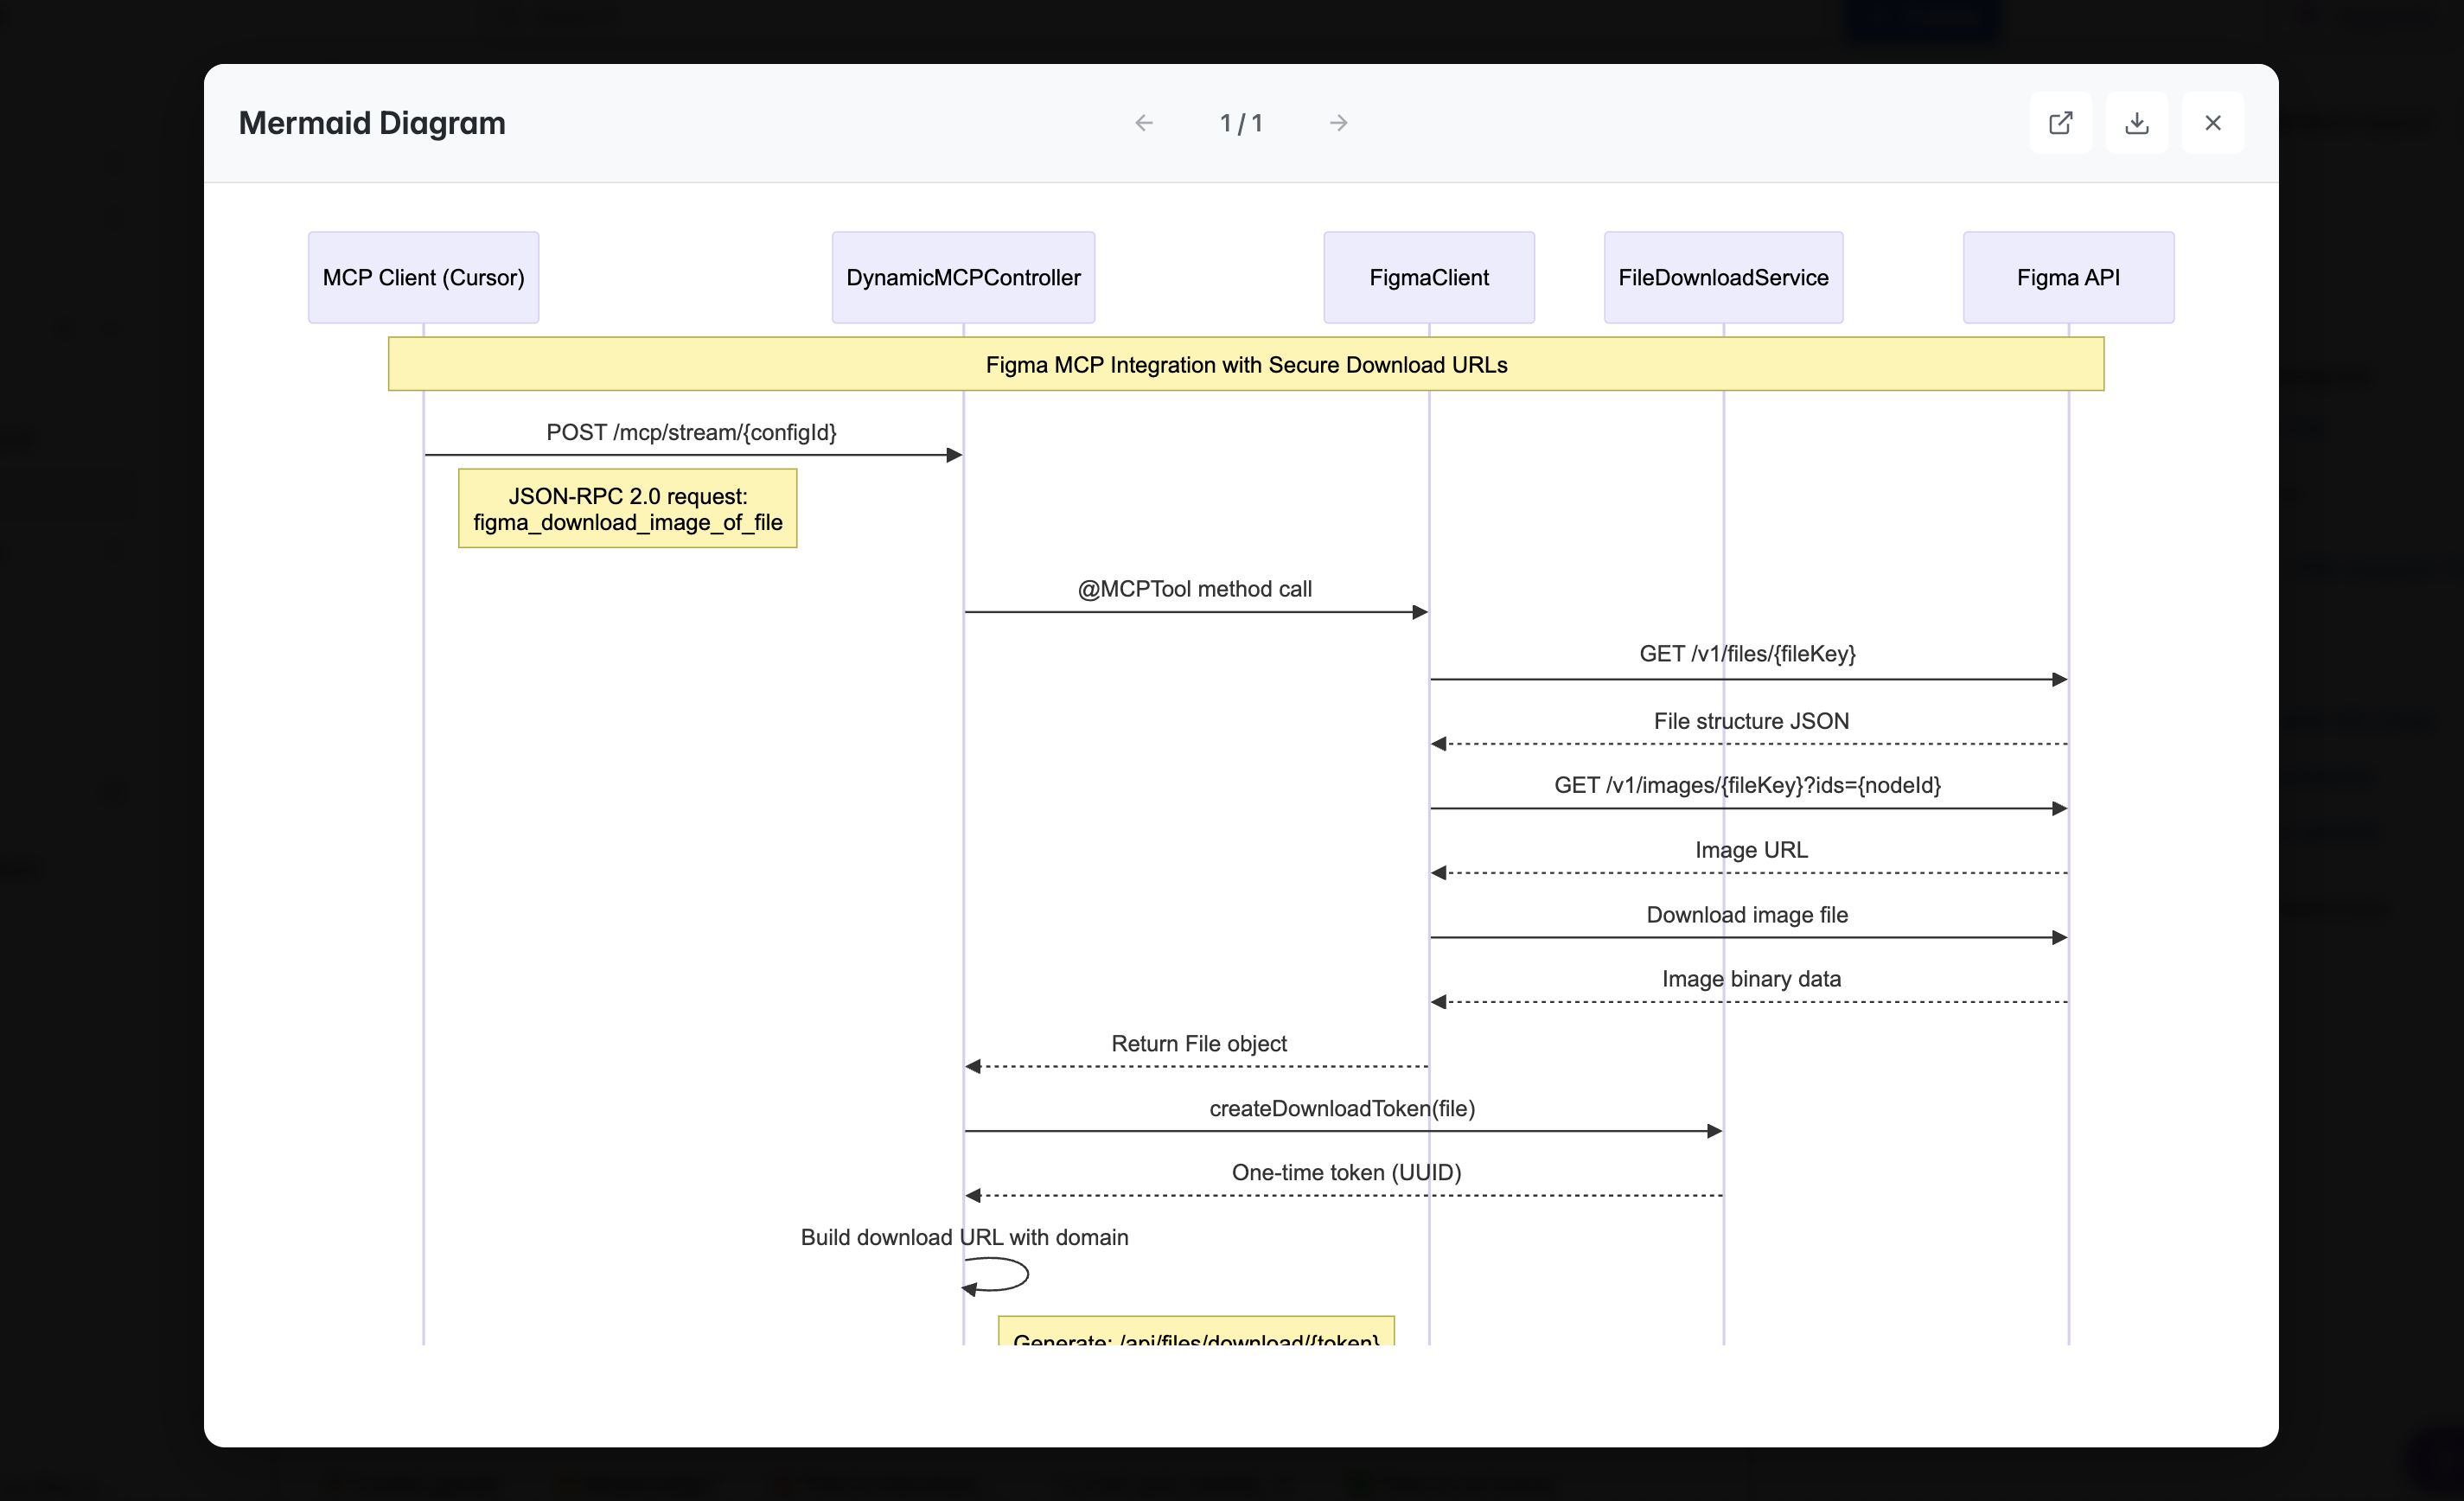Click the 1 / 1 page counter
The width and height of the screenshot is (2464, 1501).
tap(1241, 123)
